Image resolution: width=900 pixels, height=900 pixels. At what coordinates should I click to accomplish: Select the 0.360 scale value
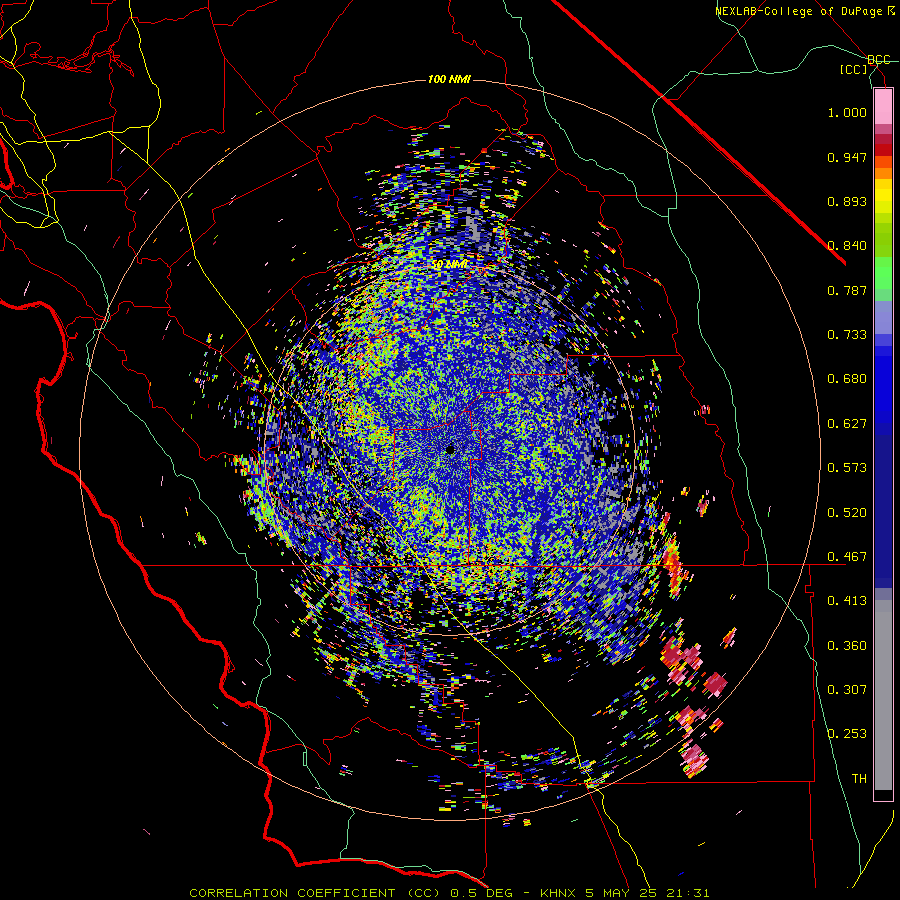(847, 646)
